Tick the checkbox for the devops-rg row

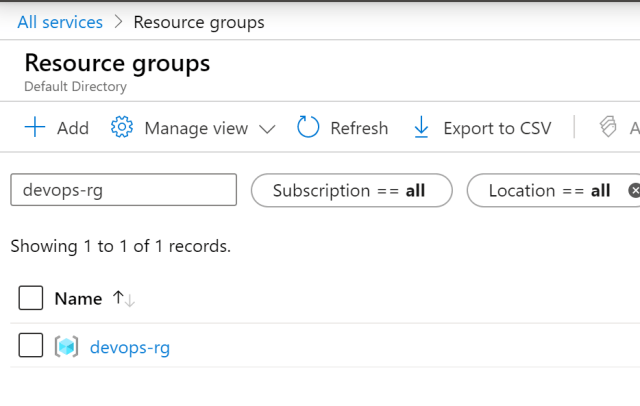(x=31, y=347)
